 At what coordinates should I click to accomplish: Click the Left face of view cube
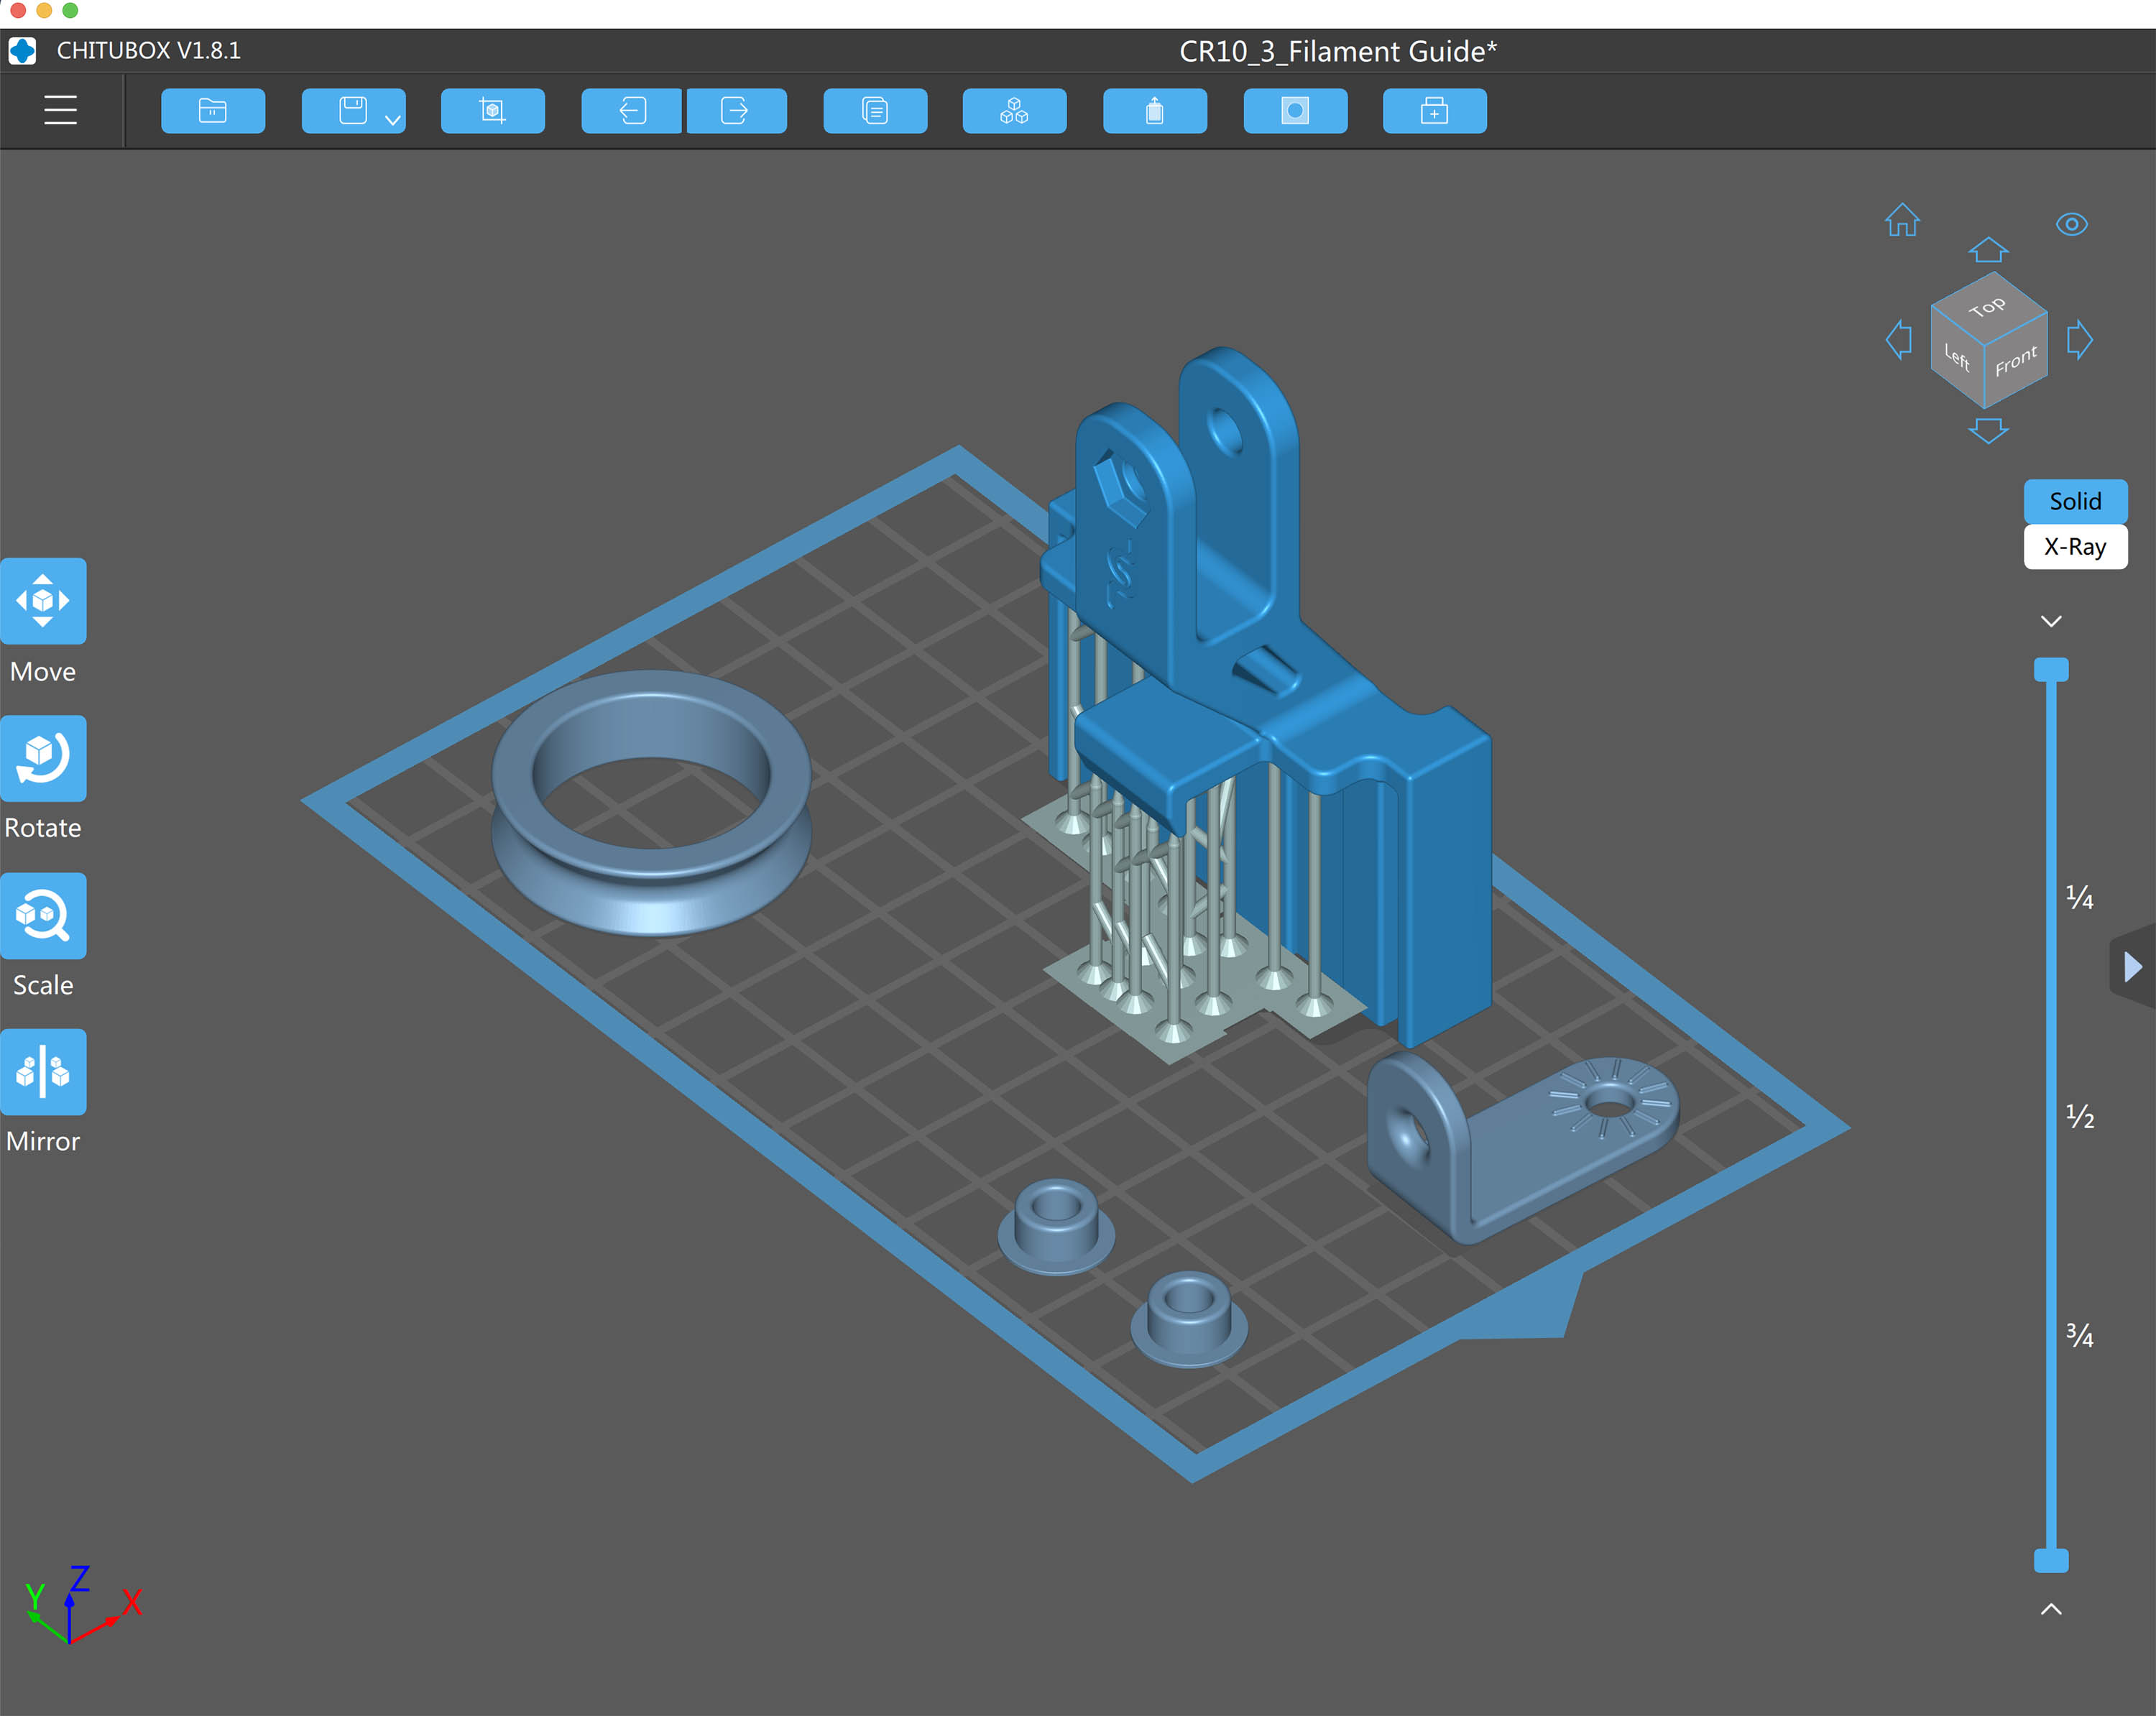(1957, 356)
